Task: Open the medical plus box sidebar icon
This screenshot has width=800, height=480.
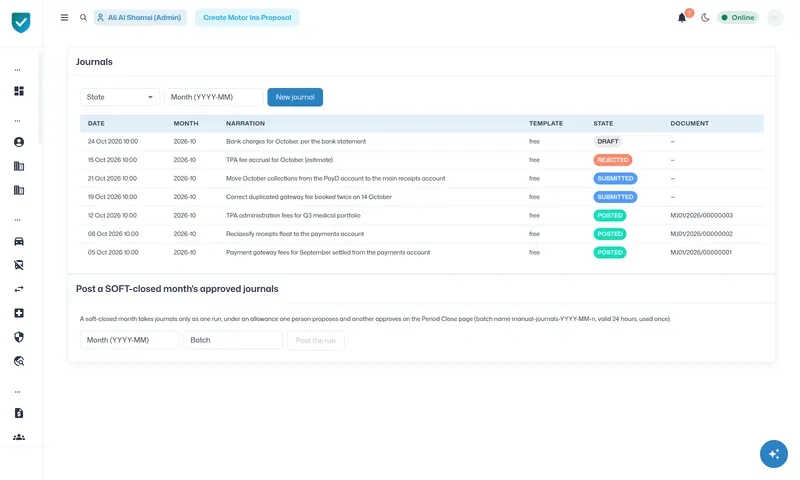Action: coord(19,313)
